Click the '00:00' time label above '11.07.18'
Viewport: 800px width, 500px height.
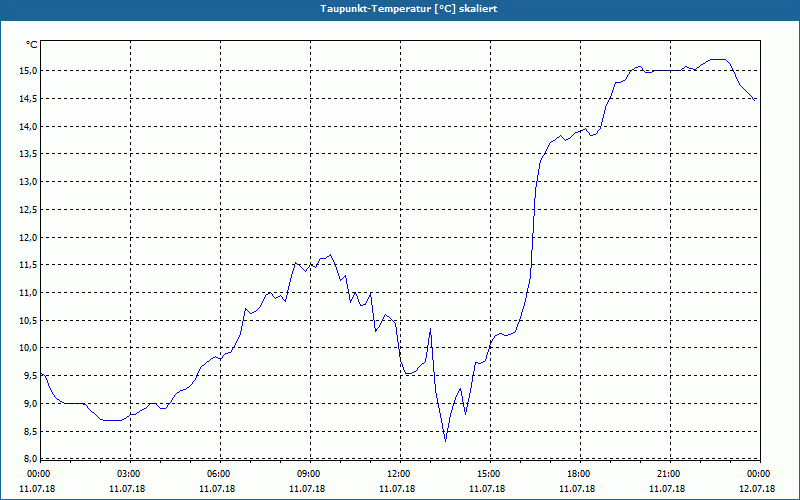click(x=37, y=474)
